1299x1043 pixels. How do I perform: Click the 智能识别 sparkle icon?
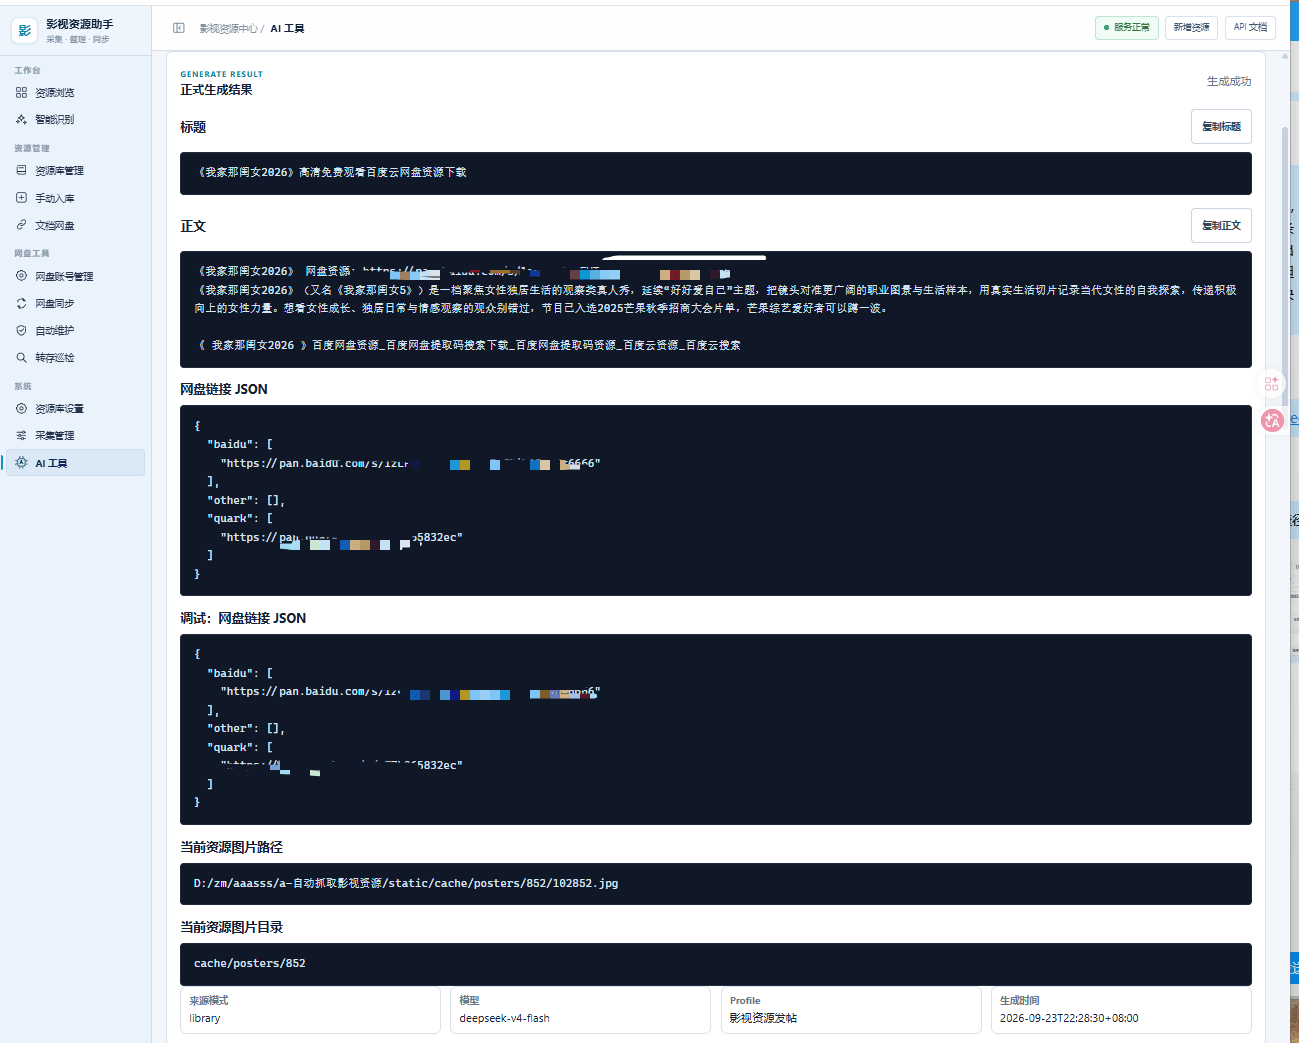tap(21, 120)
